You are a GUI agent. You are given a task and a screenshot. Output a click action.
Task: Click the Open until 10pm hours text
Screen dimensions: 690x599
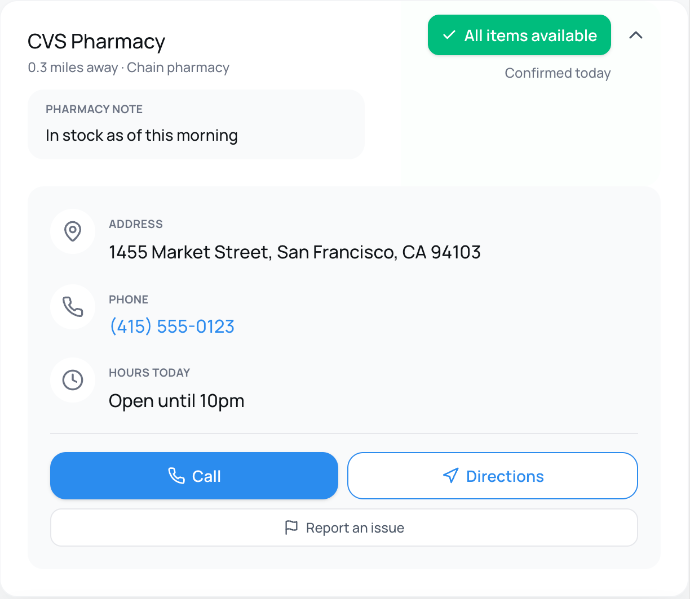(x=176, y=401)
